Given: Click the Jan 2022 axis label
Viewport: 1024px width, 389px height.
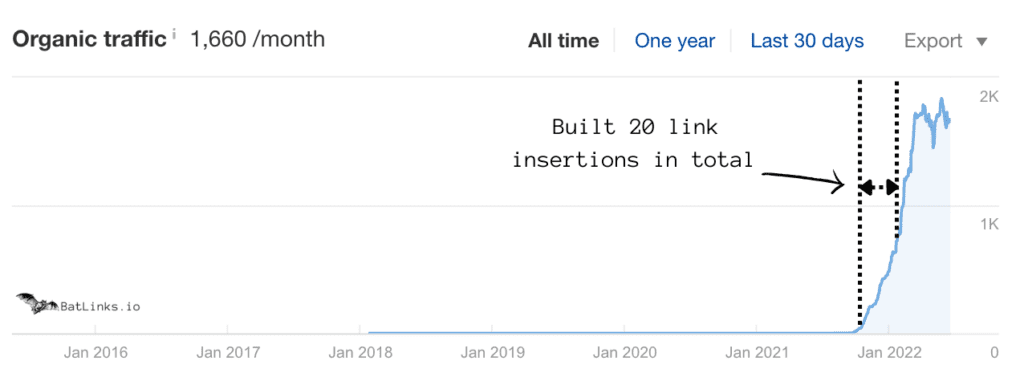Looking at the screenshot, I should (x=888, y=353).
